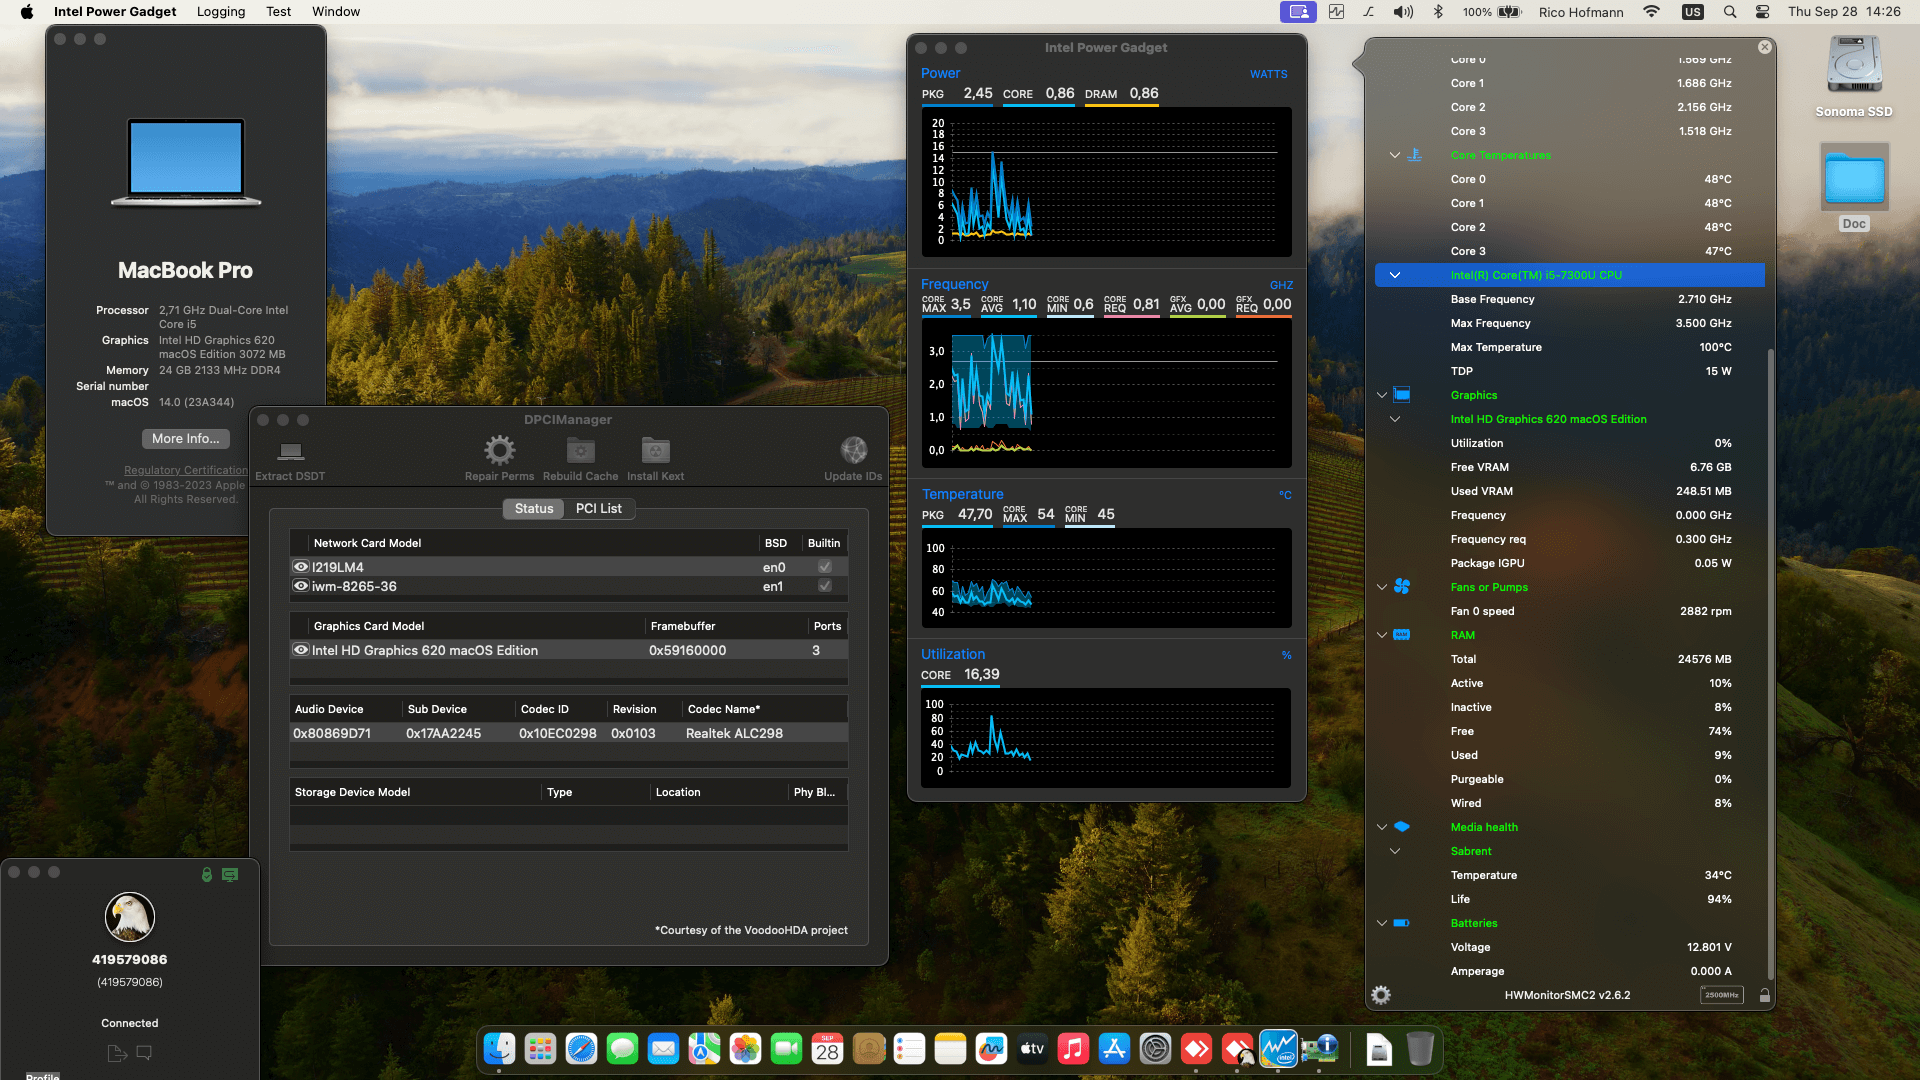1920x1080 pixels.
Task: Close the HWMonitorSMC2 popover
Action: [x=1765, y=47]
